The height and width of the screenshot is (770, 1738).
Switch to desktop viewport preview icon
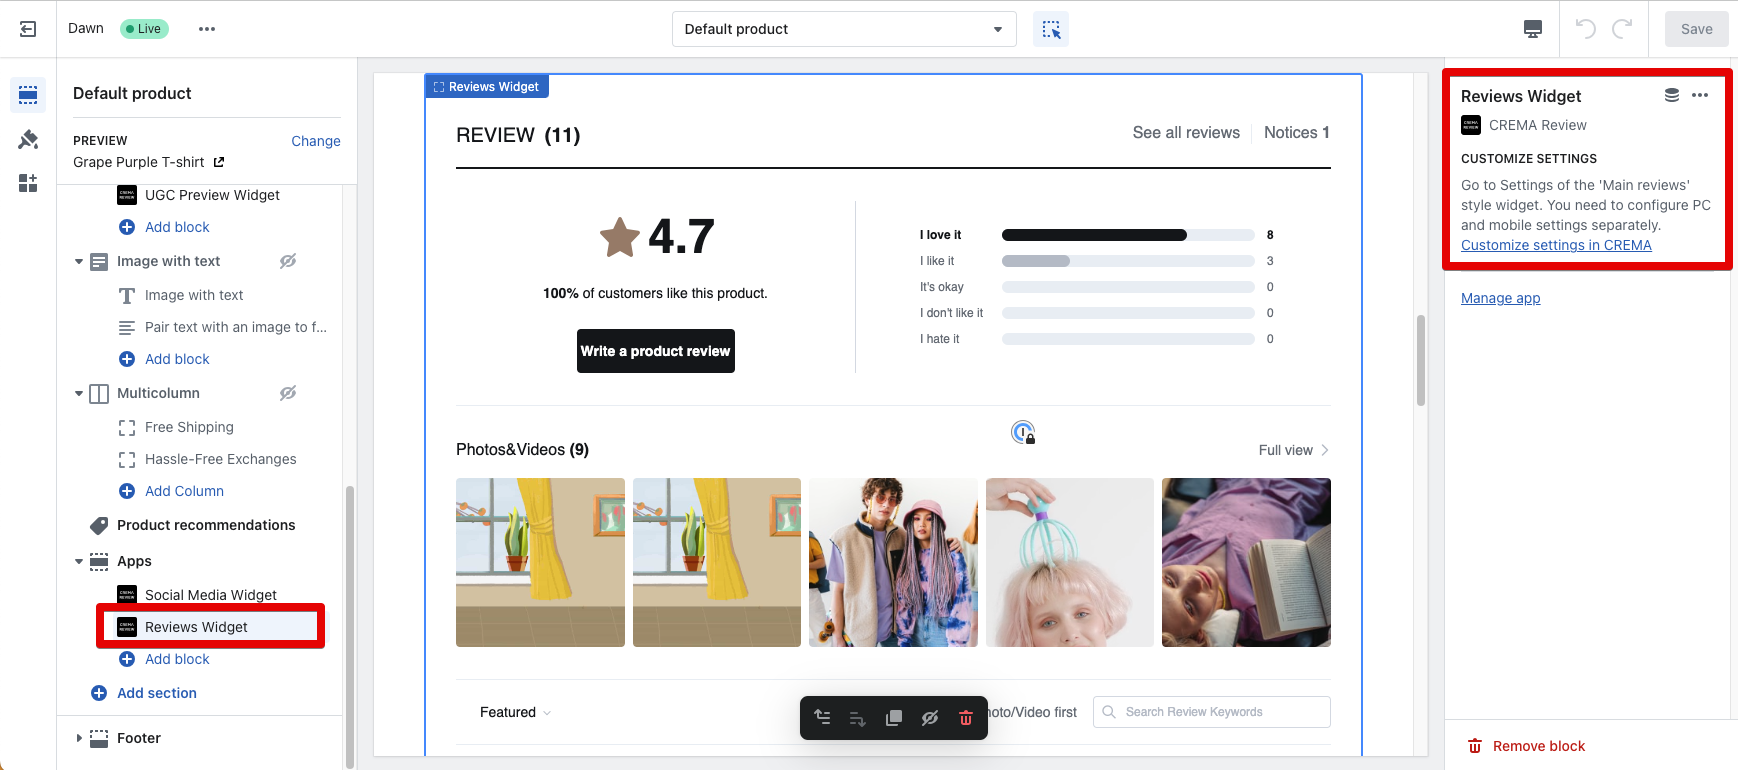tap(1532, 29)
